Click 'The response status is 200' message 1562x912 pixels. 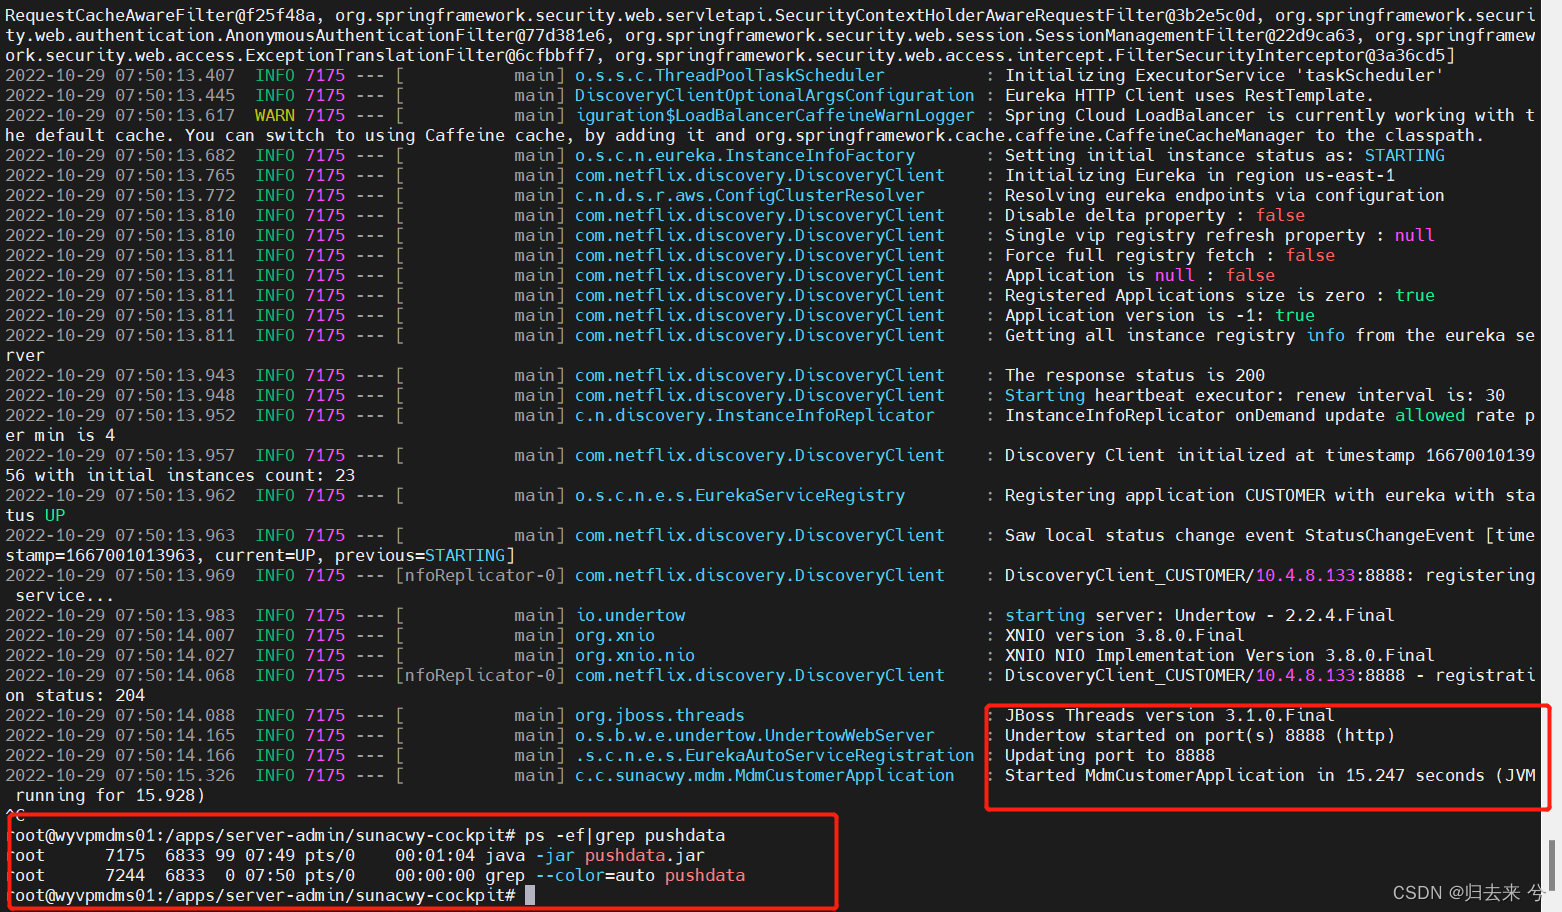pos(1134,376)
